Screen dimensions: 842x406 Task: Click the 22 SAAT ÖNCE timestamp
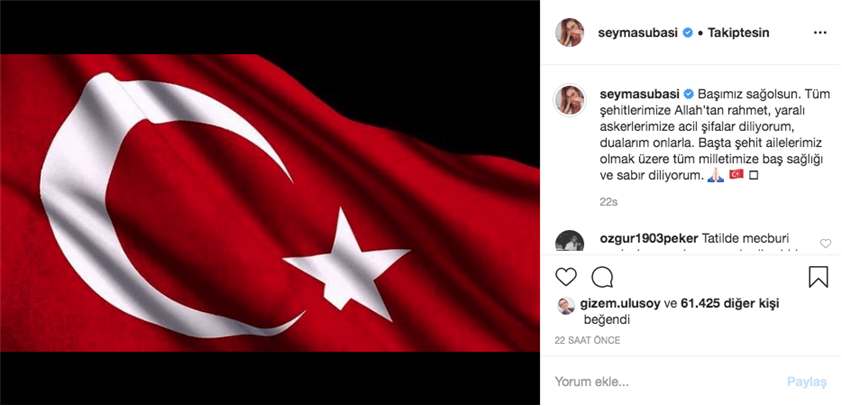pos(587,340)
